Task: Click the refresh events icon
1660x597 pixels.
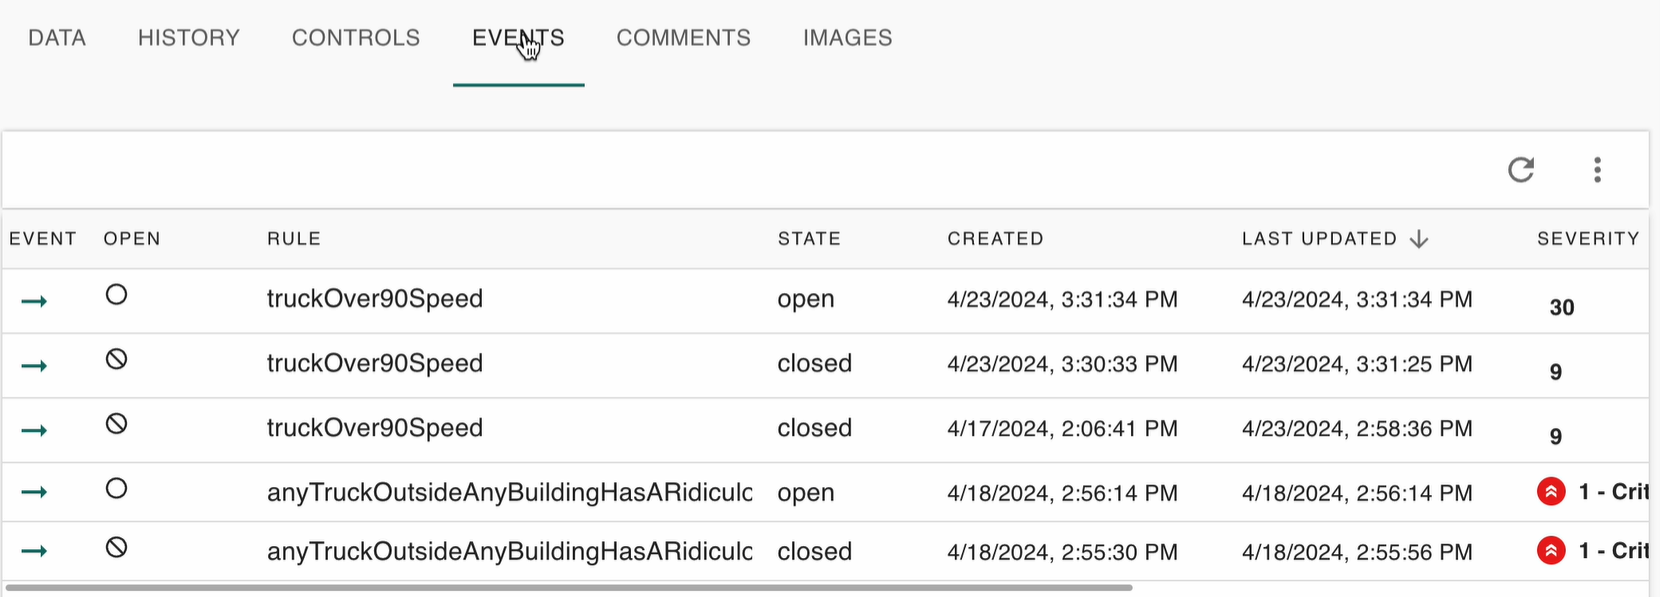Action: pyautogui.click(x=1521, y=170)
